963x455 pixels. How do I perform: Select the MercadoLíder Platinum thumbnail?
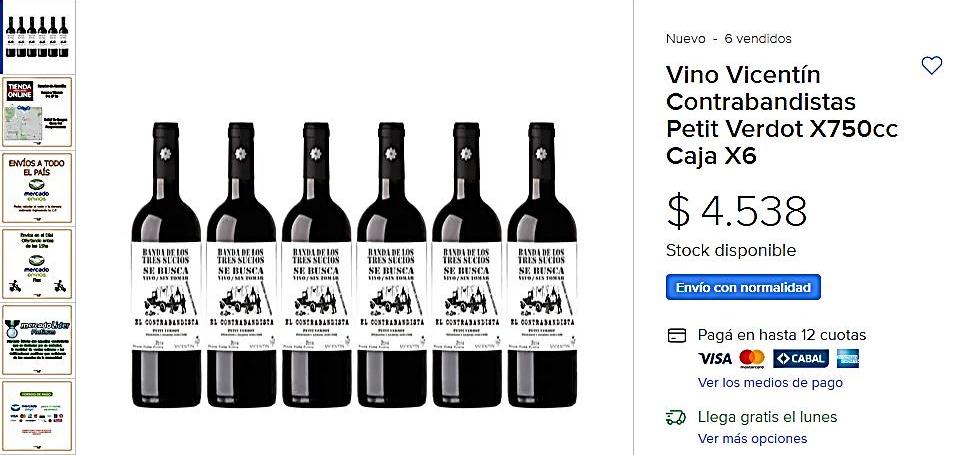coord(38,340)
